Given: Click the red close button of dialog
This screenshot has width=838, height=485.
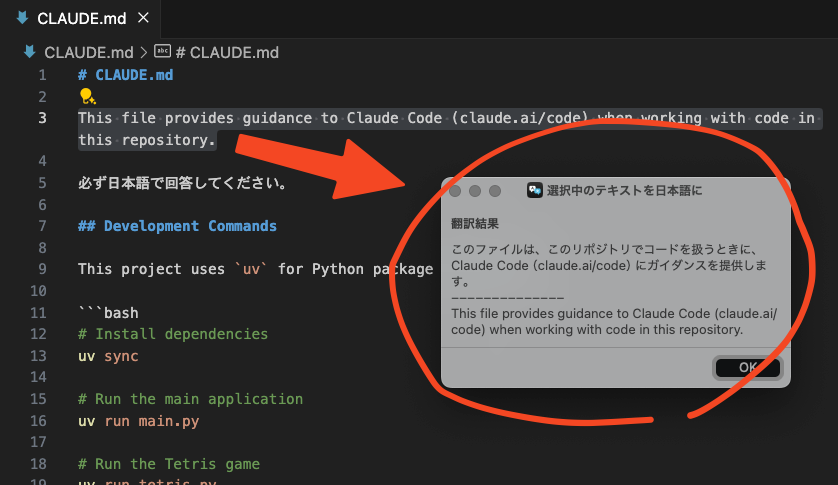Looking at the screenshot, I should [x=455, y=191].
